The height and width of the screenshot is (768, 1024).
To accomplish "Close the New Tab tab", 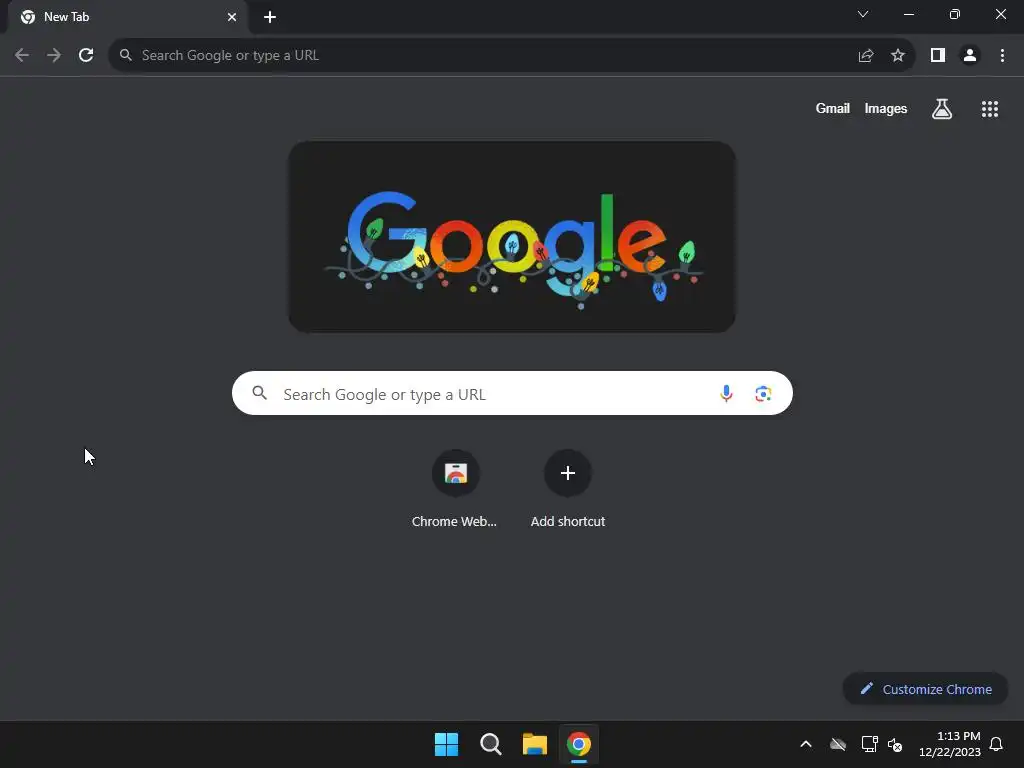I will (x=232, y=17).
